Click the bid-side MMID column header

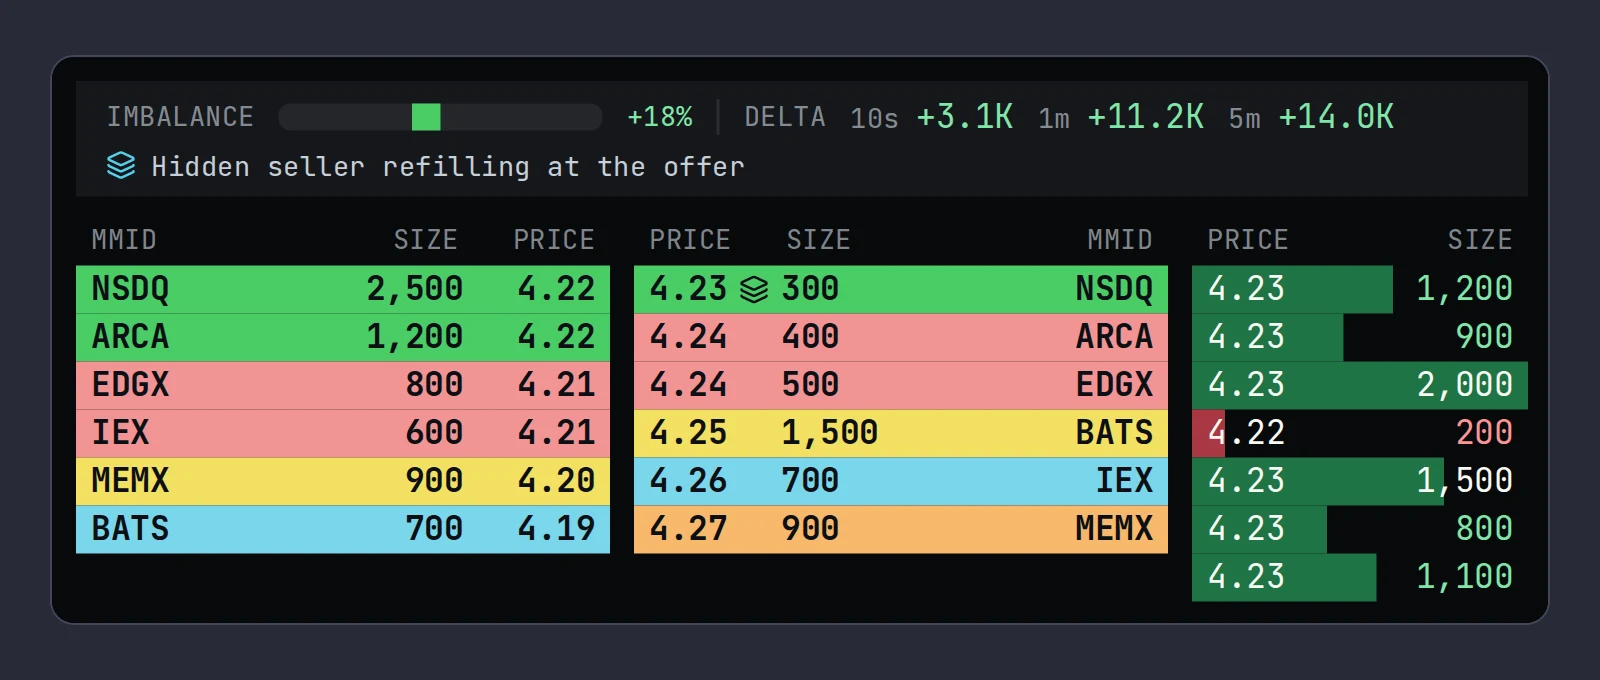coord(124,240)
